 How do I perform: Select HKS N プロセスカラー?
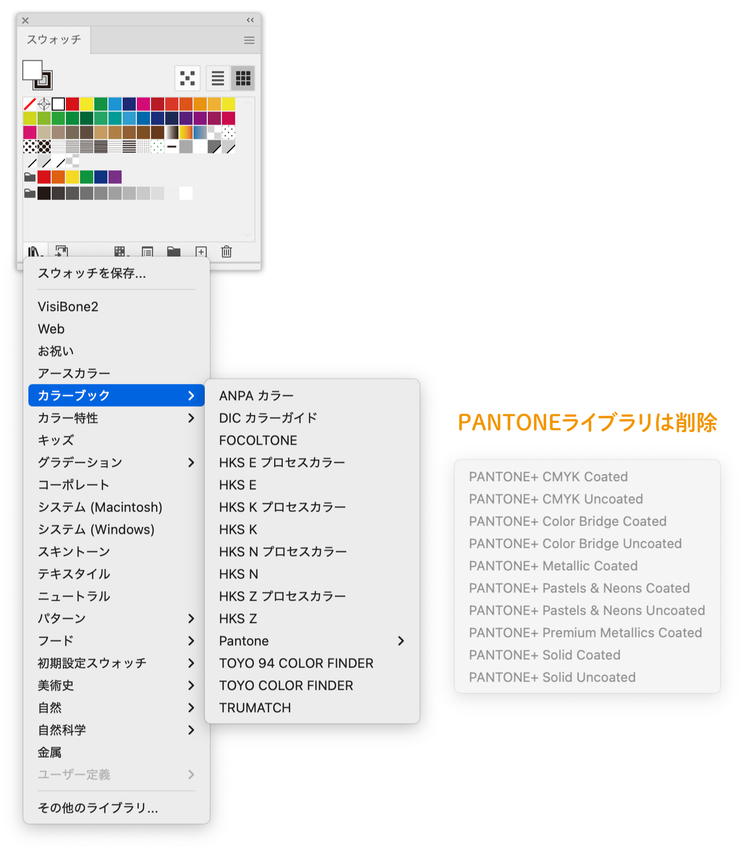(x=312, y=551)
